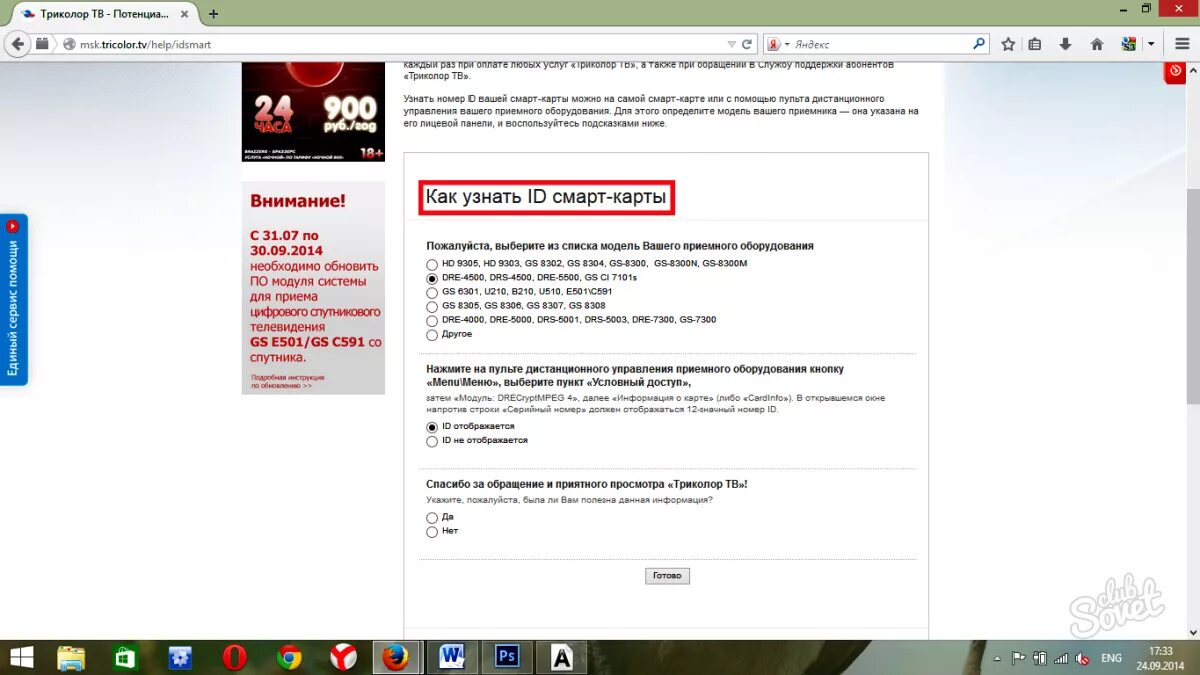
Task: Open the blue gear app on taskbar
Action: click(180, 658)
